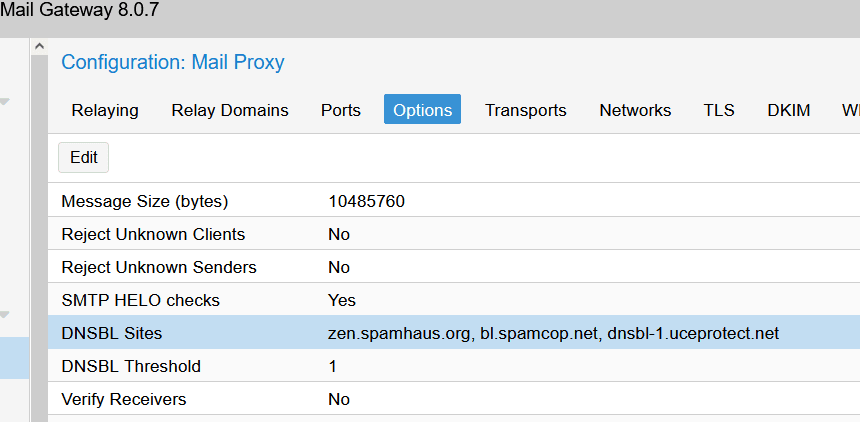Viewport: 860px width, 422px height.
Task: Click the highlighted item in left sidebar
Action: pyautogui.click(x=14, y=358)
